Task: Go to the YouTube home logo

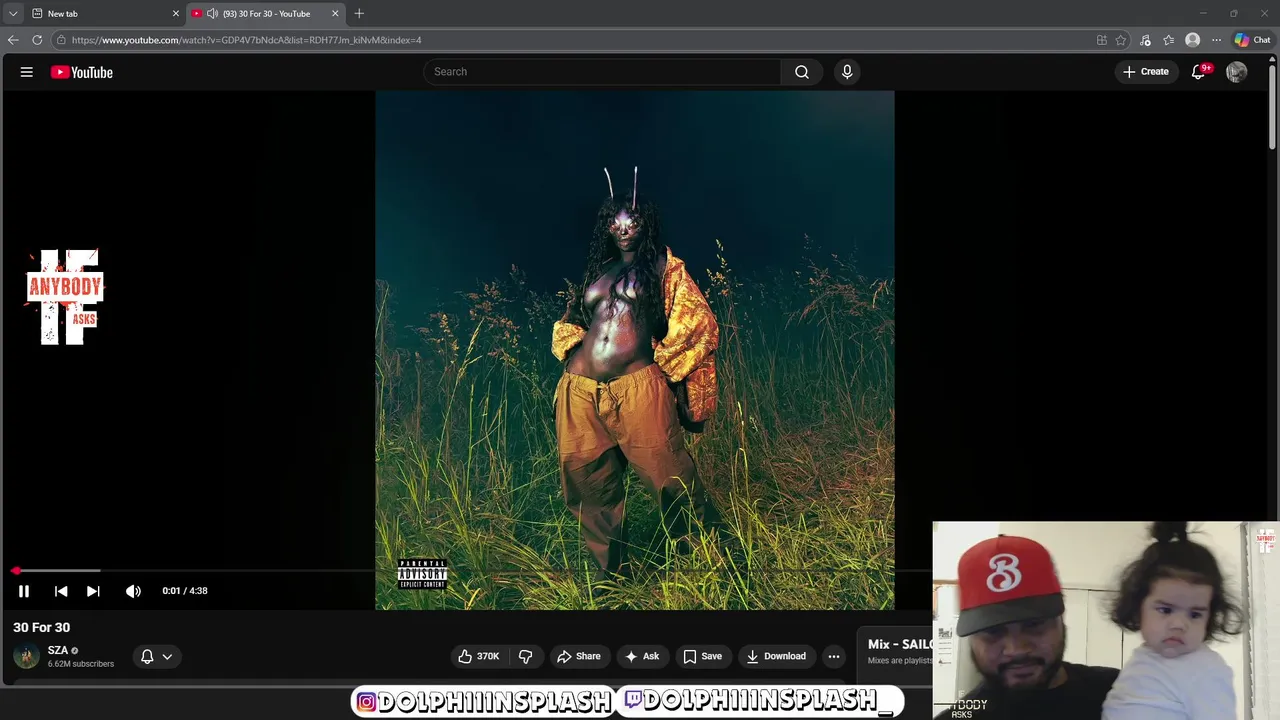Action: tap(82, 72)
